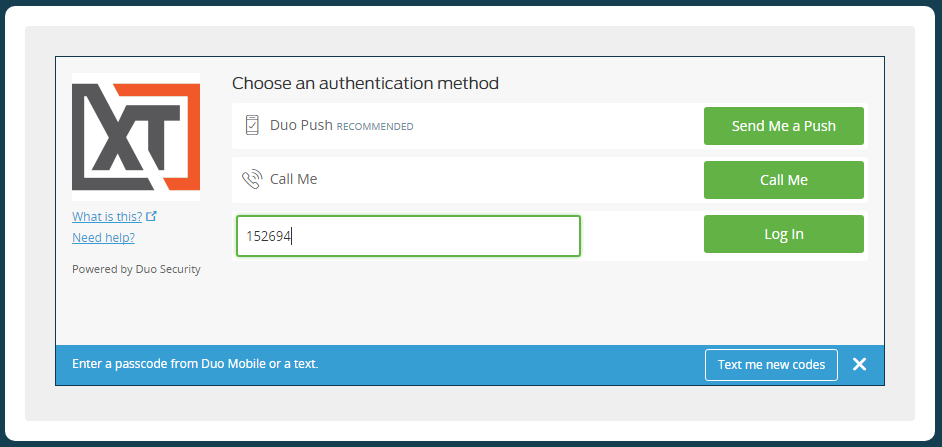
Task: Dismiss the blue passcode message with X
Action: click(x=859, y=365)
